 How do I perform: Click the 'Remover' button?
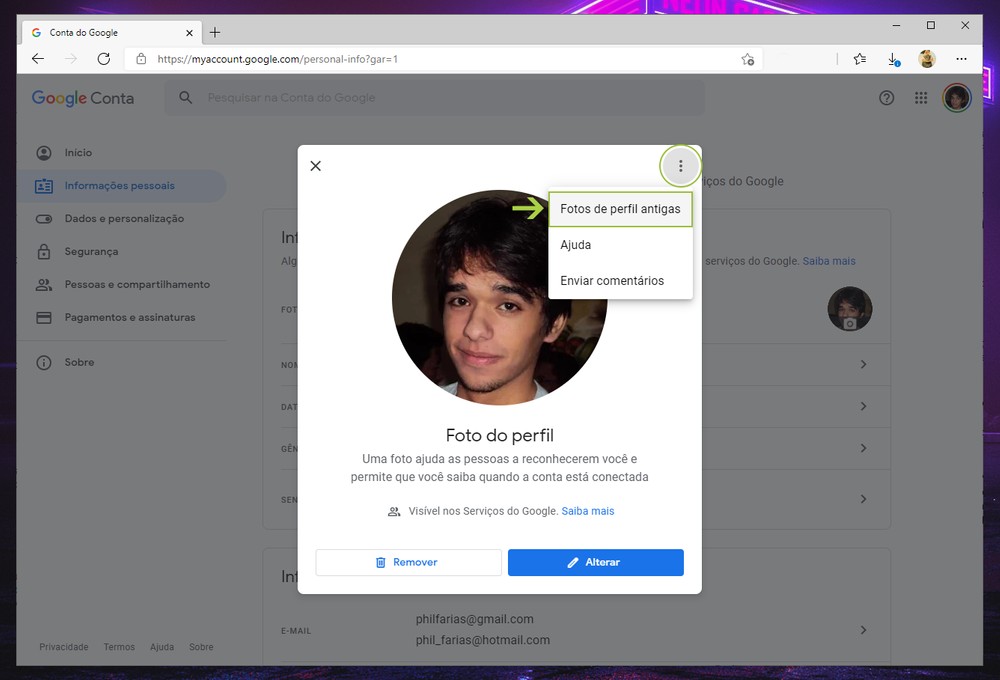[408, 562]
